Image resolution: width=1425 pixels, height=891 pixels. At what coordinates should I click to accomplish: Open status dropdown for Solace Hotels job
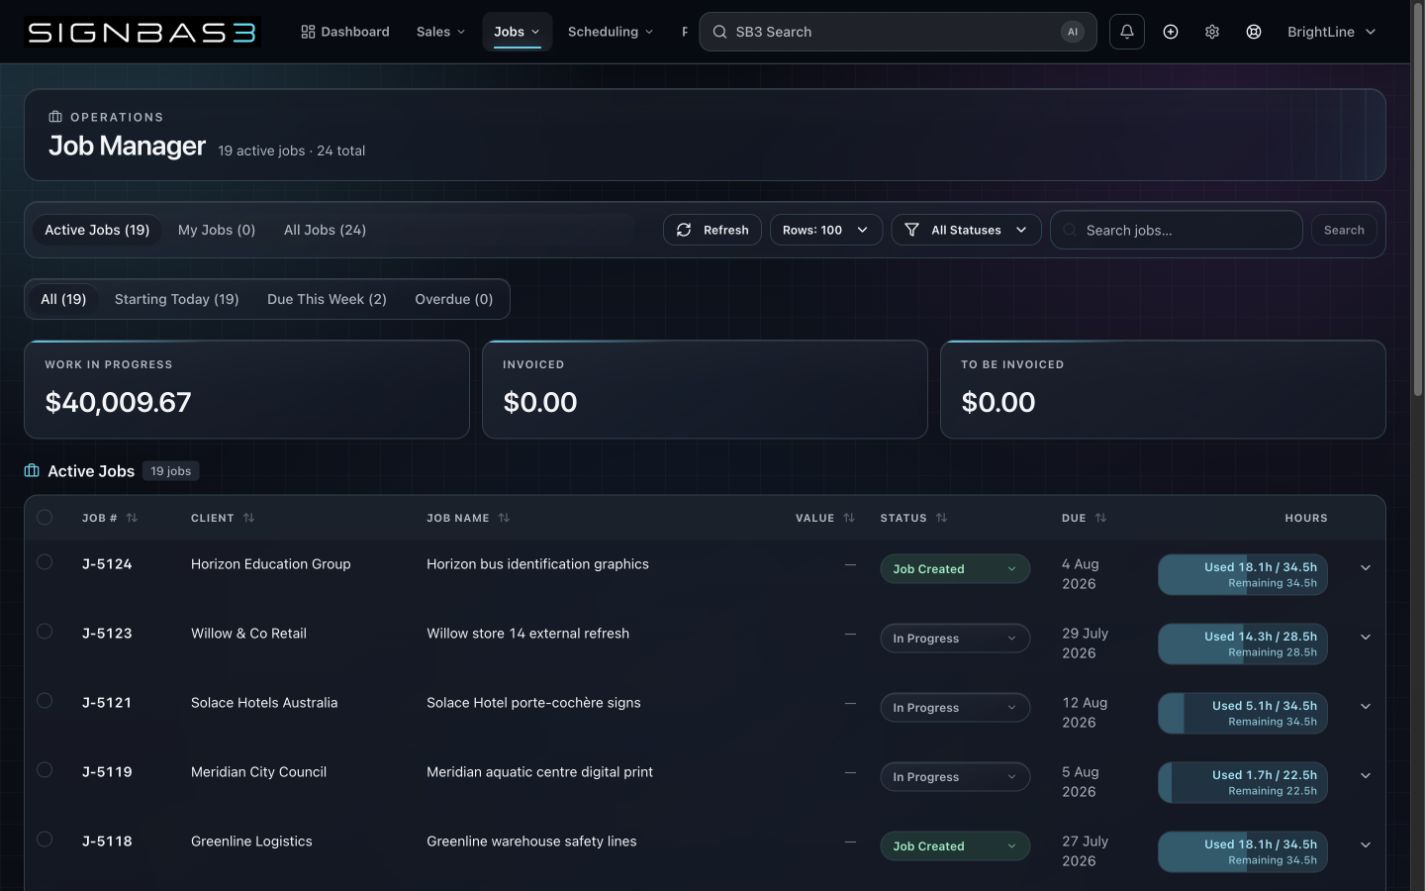pyautogui.click(x=955, y=707)
